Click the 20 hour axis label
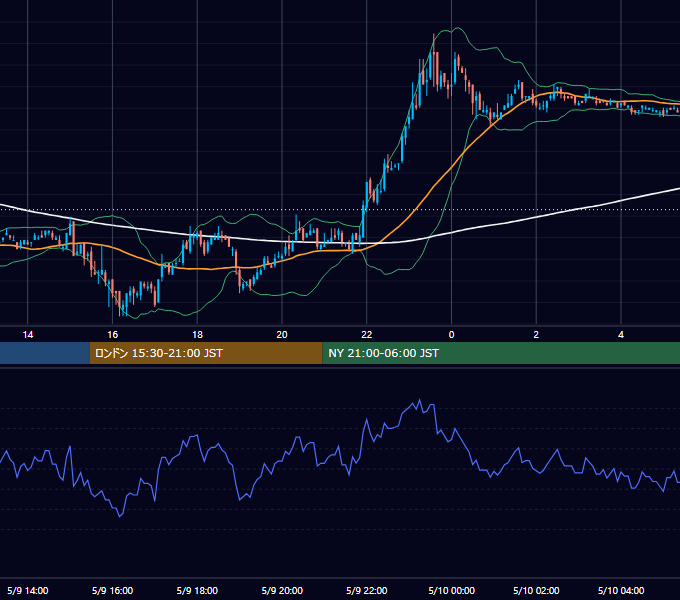680x600 pixels. click(282, 335)
